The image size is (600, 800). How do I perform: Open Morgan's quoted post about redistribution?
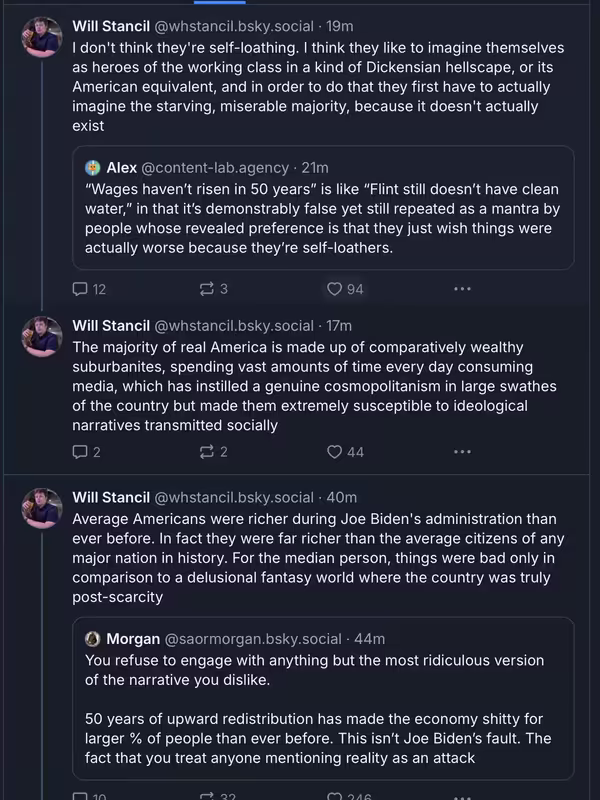tap(323, 698)
